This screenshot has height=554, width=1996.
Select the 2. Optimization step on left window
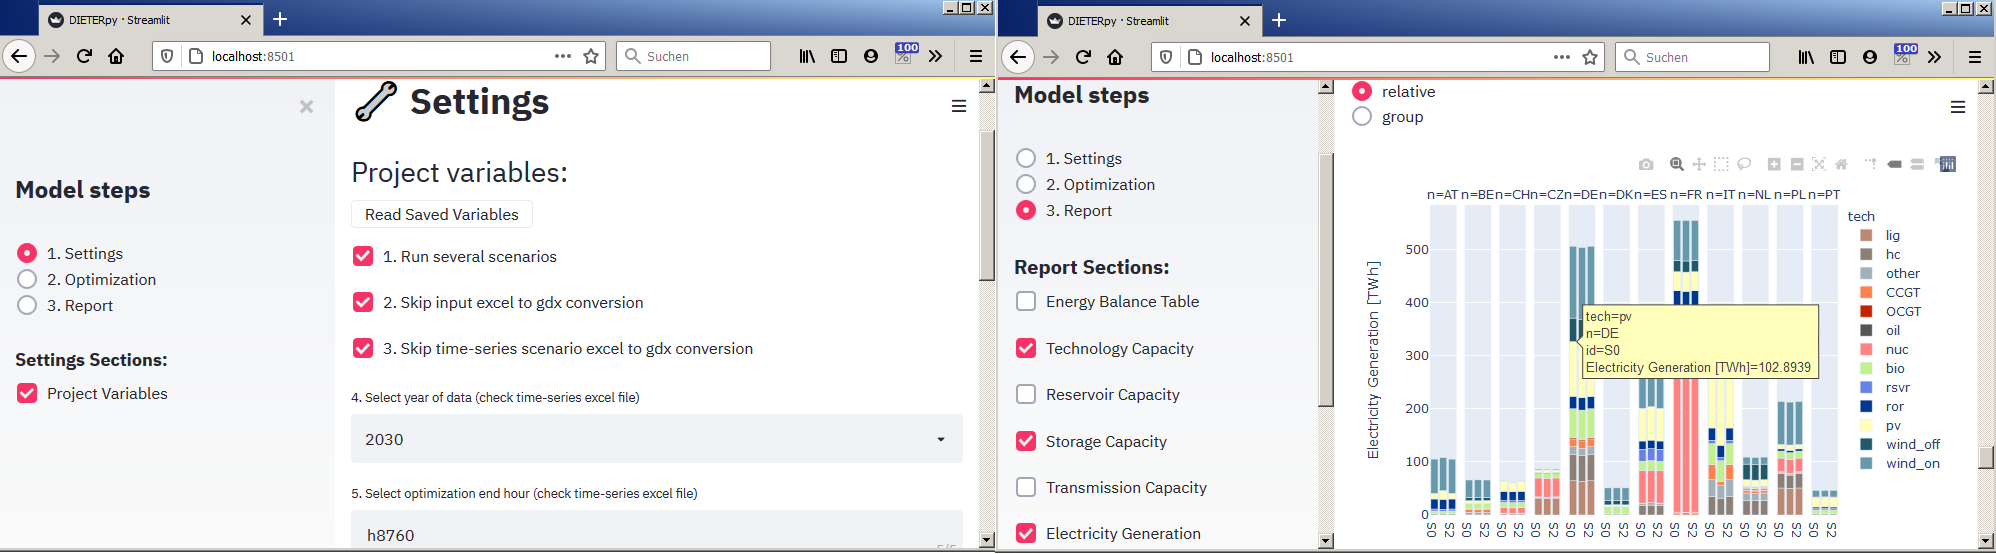tap(28, 279)
